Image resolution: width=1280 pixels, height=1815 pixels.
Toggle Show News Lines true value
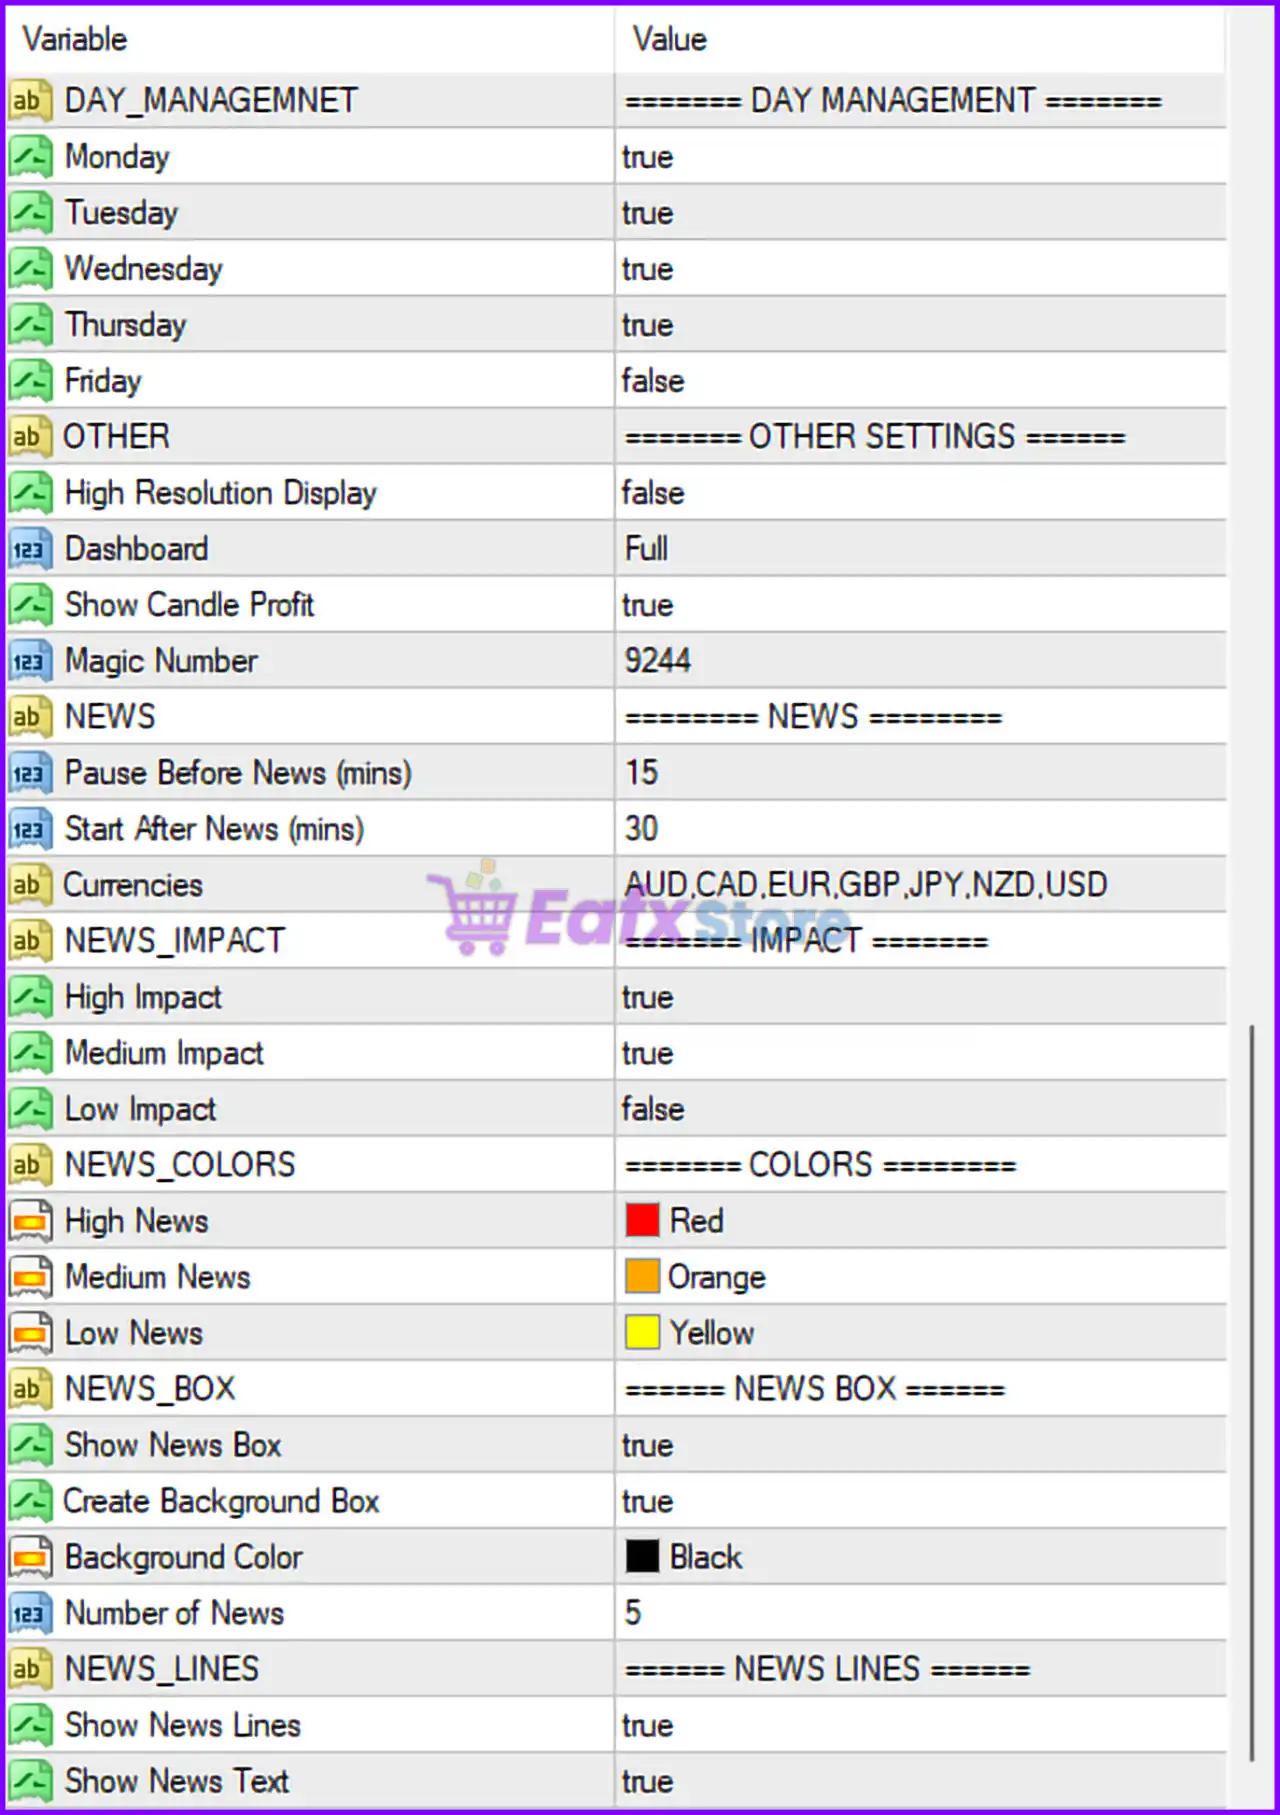[647, 1725]
